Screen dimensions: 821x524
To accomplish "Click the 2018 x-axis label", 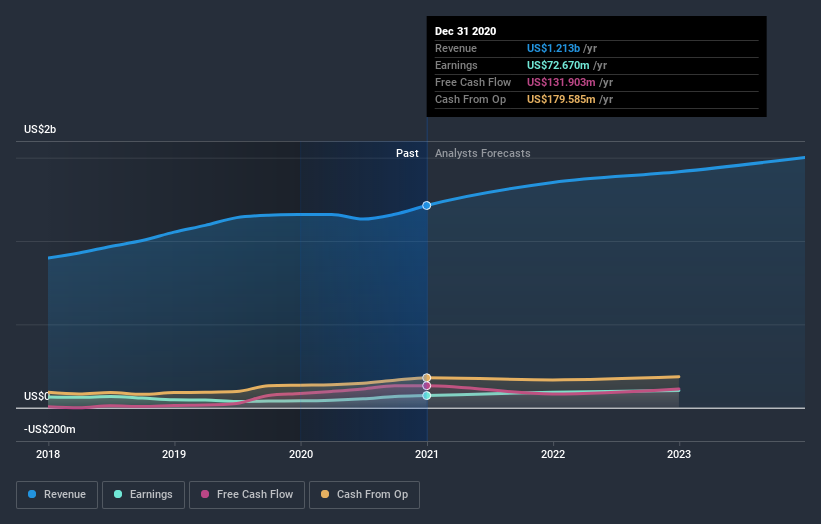I will point(48,454).
